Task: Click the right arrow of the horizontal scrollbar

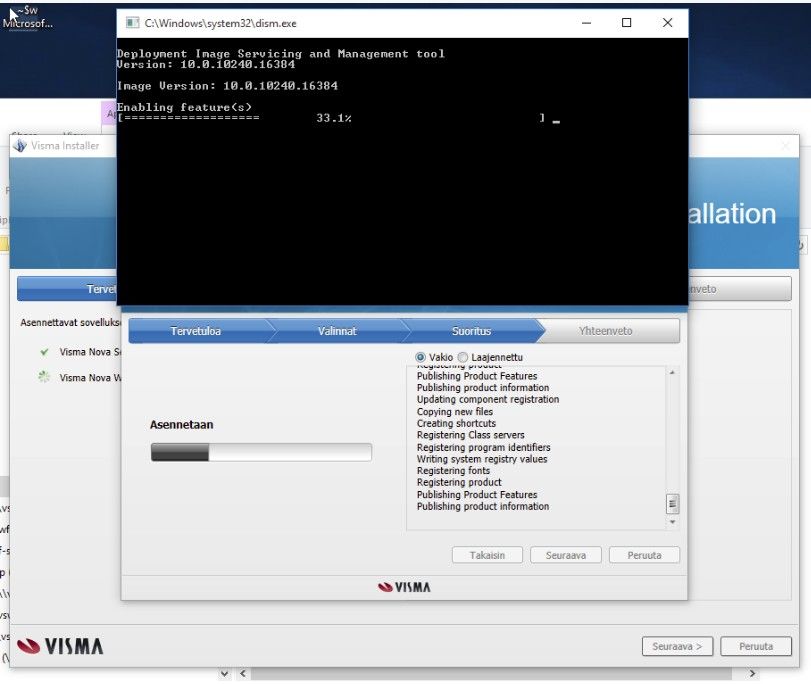Action: pos(752,674)
